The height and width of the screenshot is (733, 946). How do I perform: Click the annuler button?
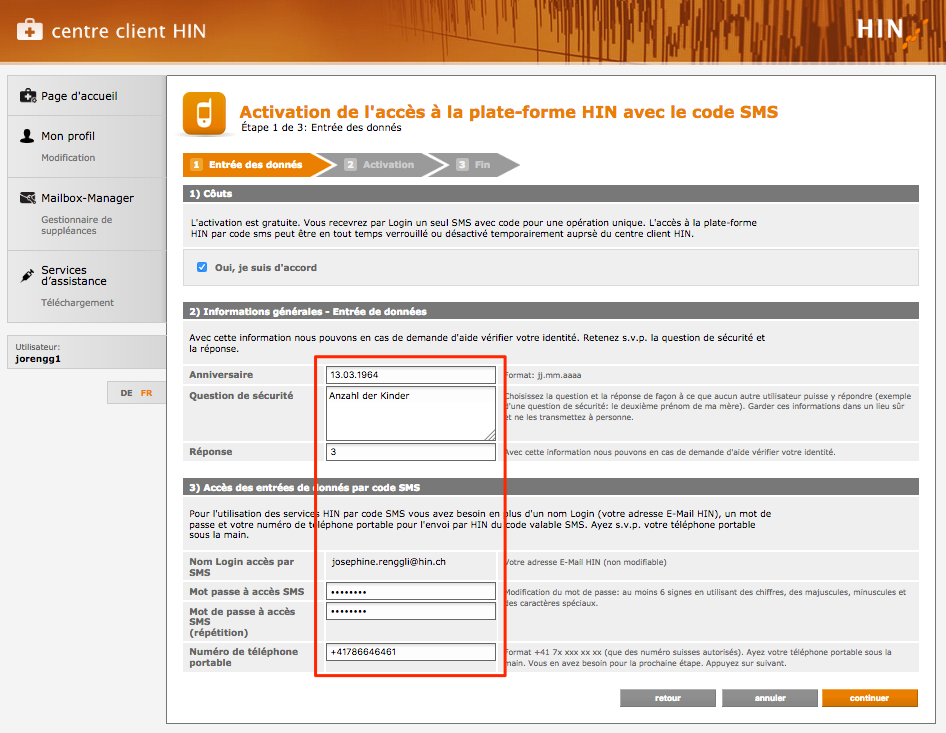click(770, 698)
